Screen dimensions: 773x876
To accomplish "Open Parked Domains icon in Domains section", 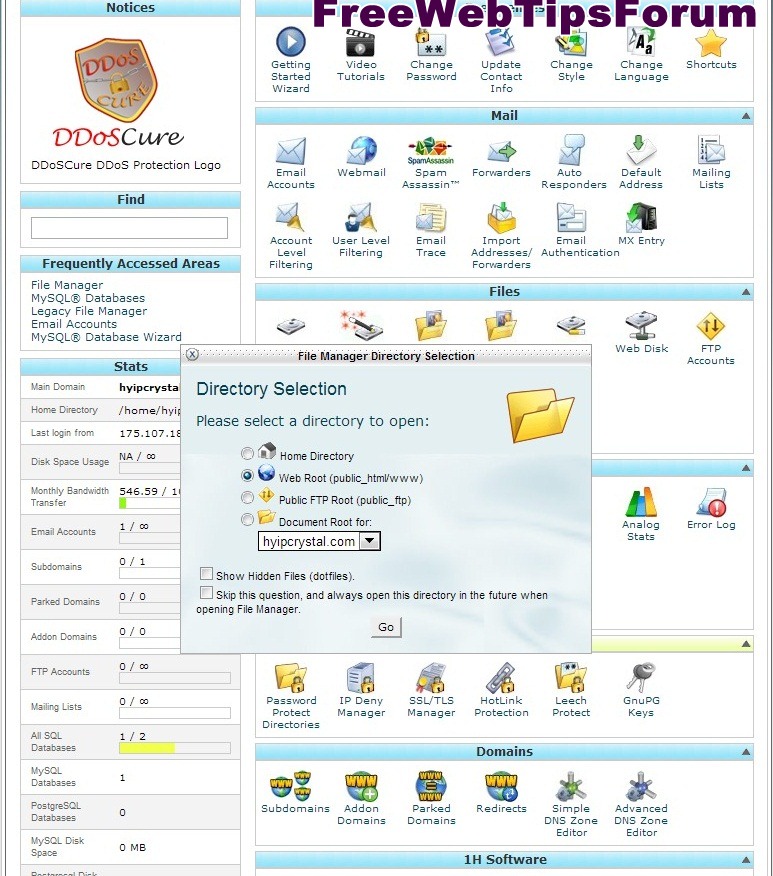I will (x=431, y=786).
